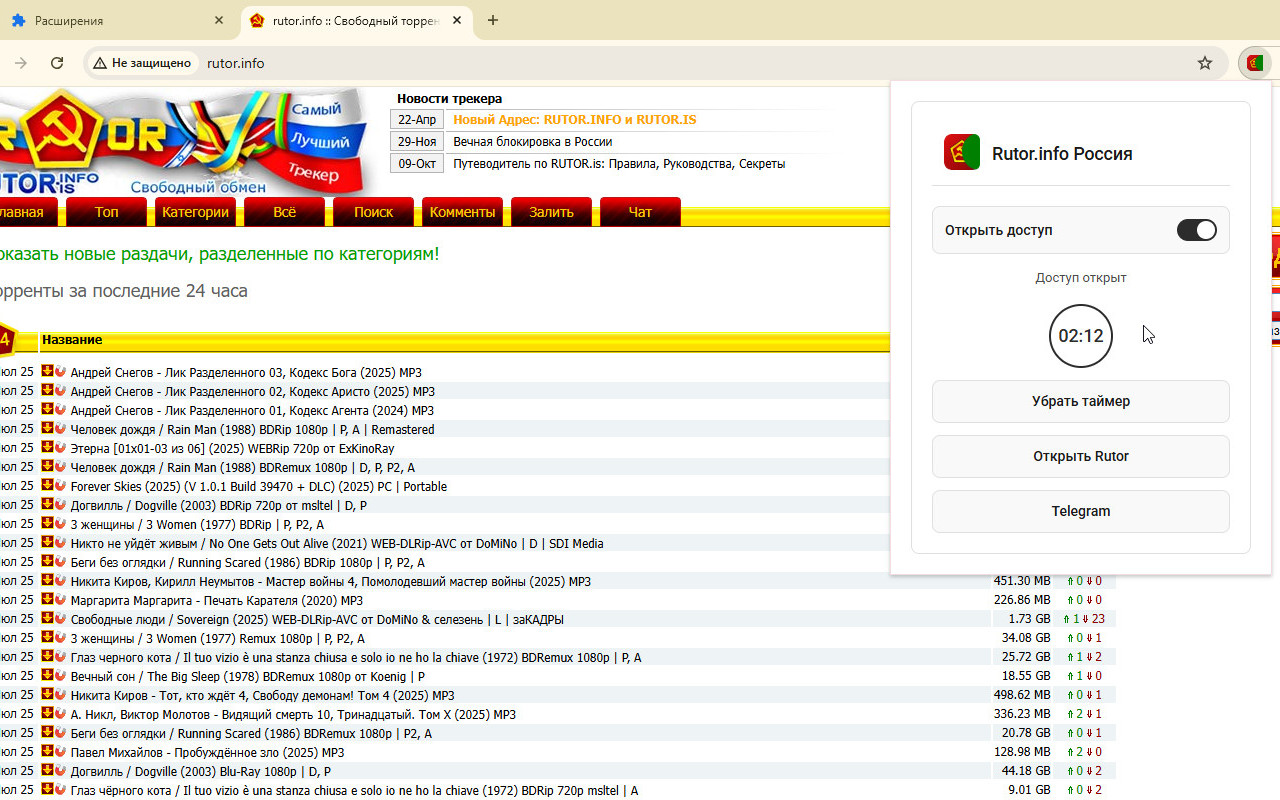
Task: Click magnet icon for Rain Man BDRemux 1080p row
Action: click(60, 466)
